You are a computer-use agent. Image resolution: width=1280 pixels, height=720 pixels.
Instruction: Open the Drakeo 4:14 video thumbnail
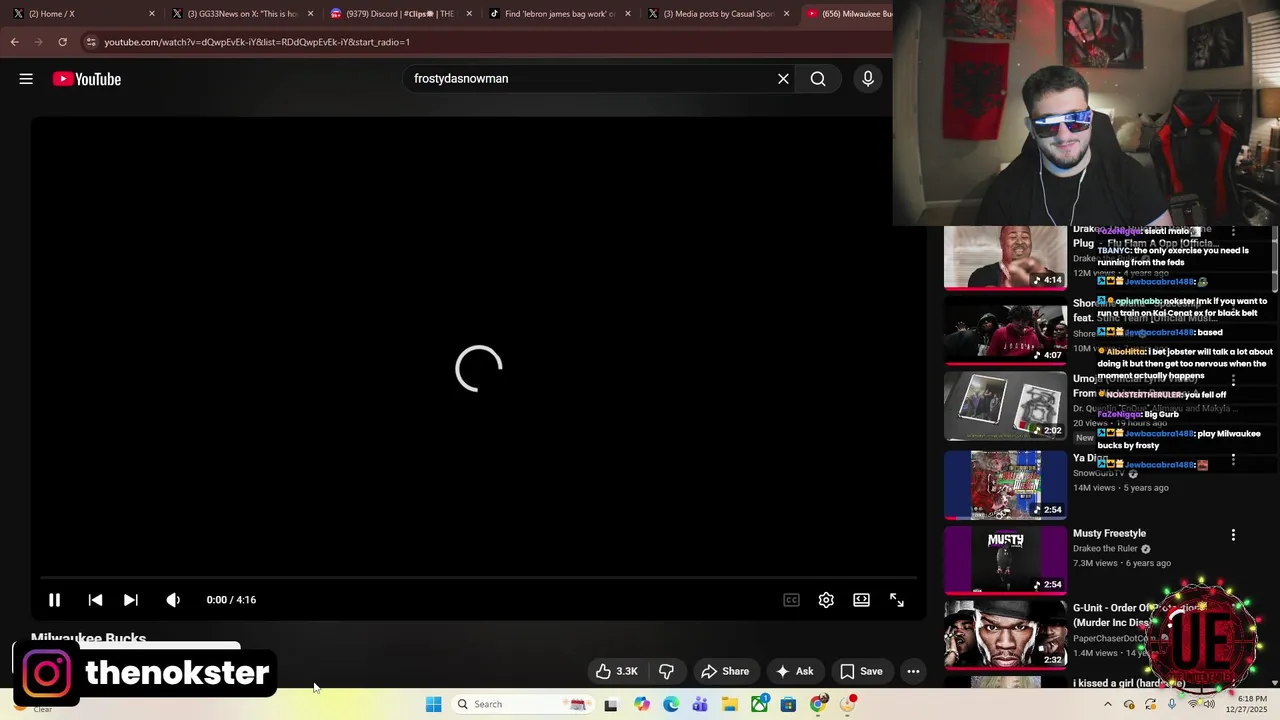pyautogui.click(x=1005, y=256)
